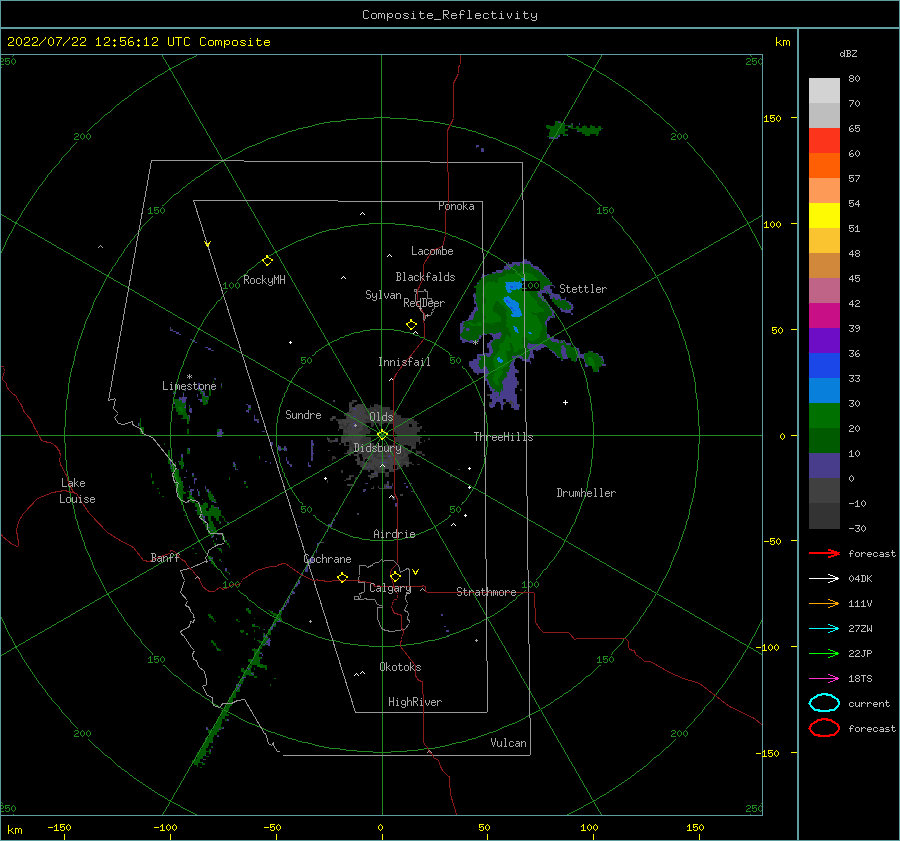Click the Sylvan label
Viewport: 900px width, 841px height.
383,295
